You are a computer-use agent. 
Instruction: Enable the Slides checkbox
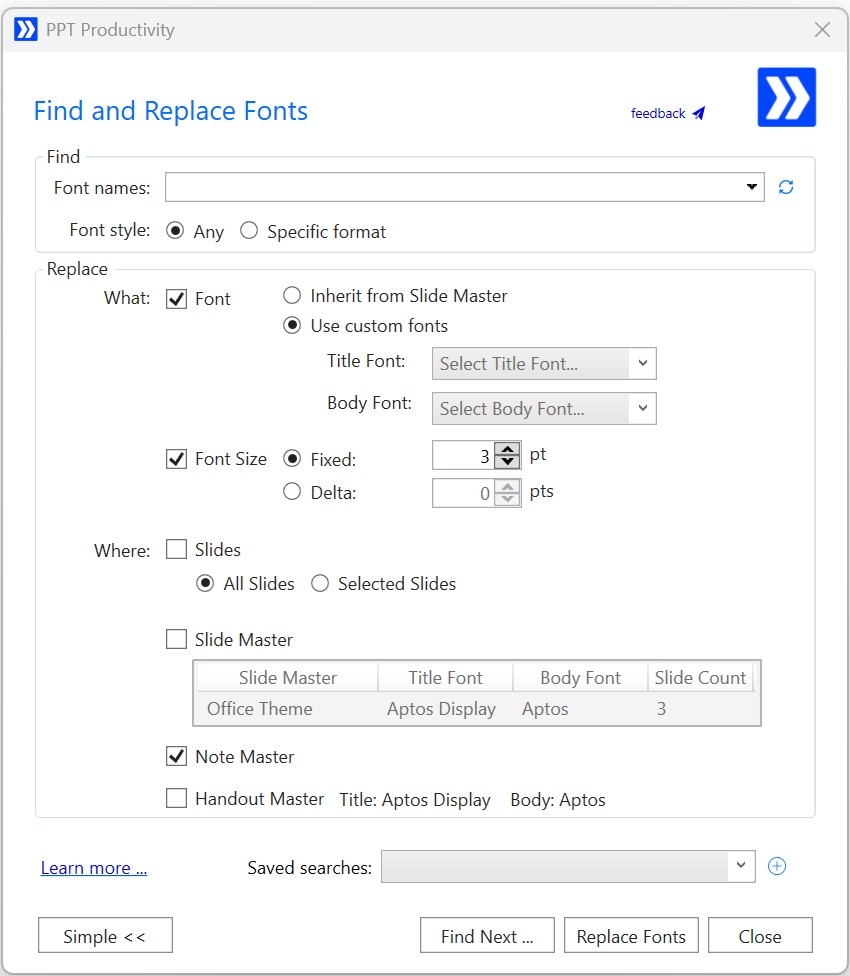click(x=176, y=549)
